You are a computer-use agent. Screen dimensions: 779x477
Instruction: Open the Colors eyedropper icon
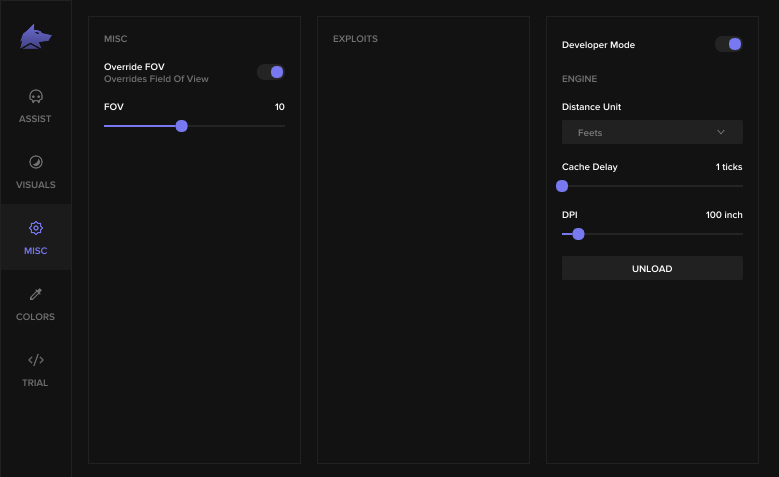36,294
